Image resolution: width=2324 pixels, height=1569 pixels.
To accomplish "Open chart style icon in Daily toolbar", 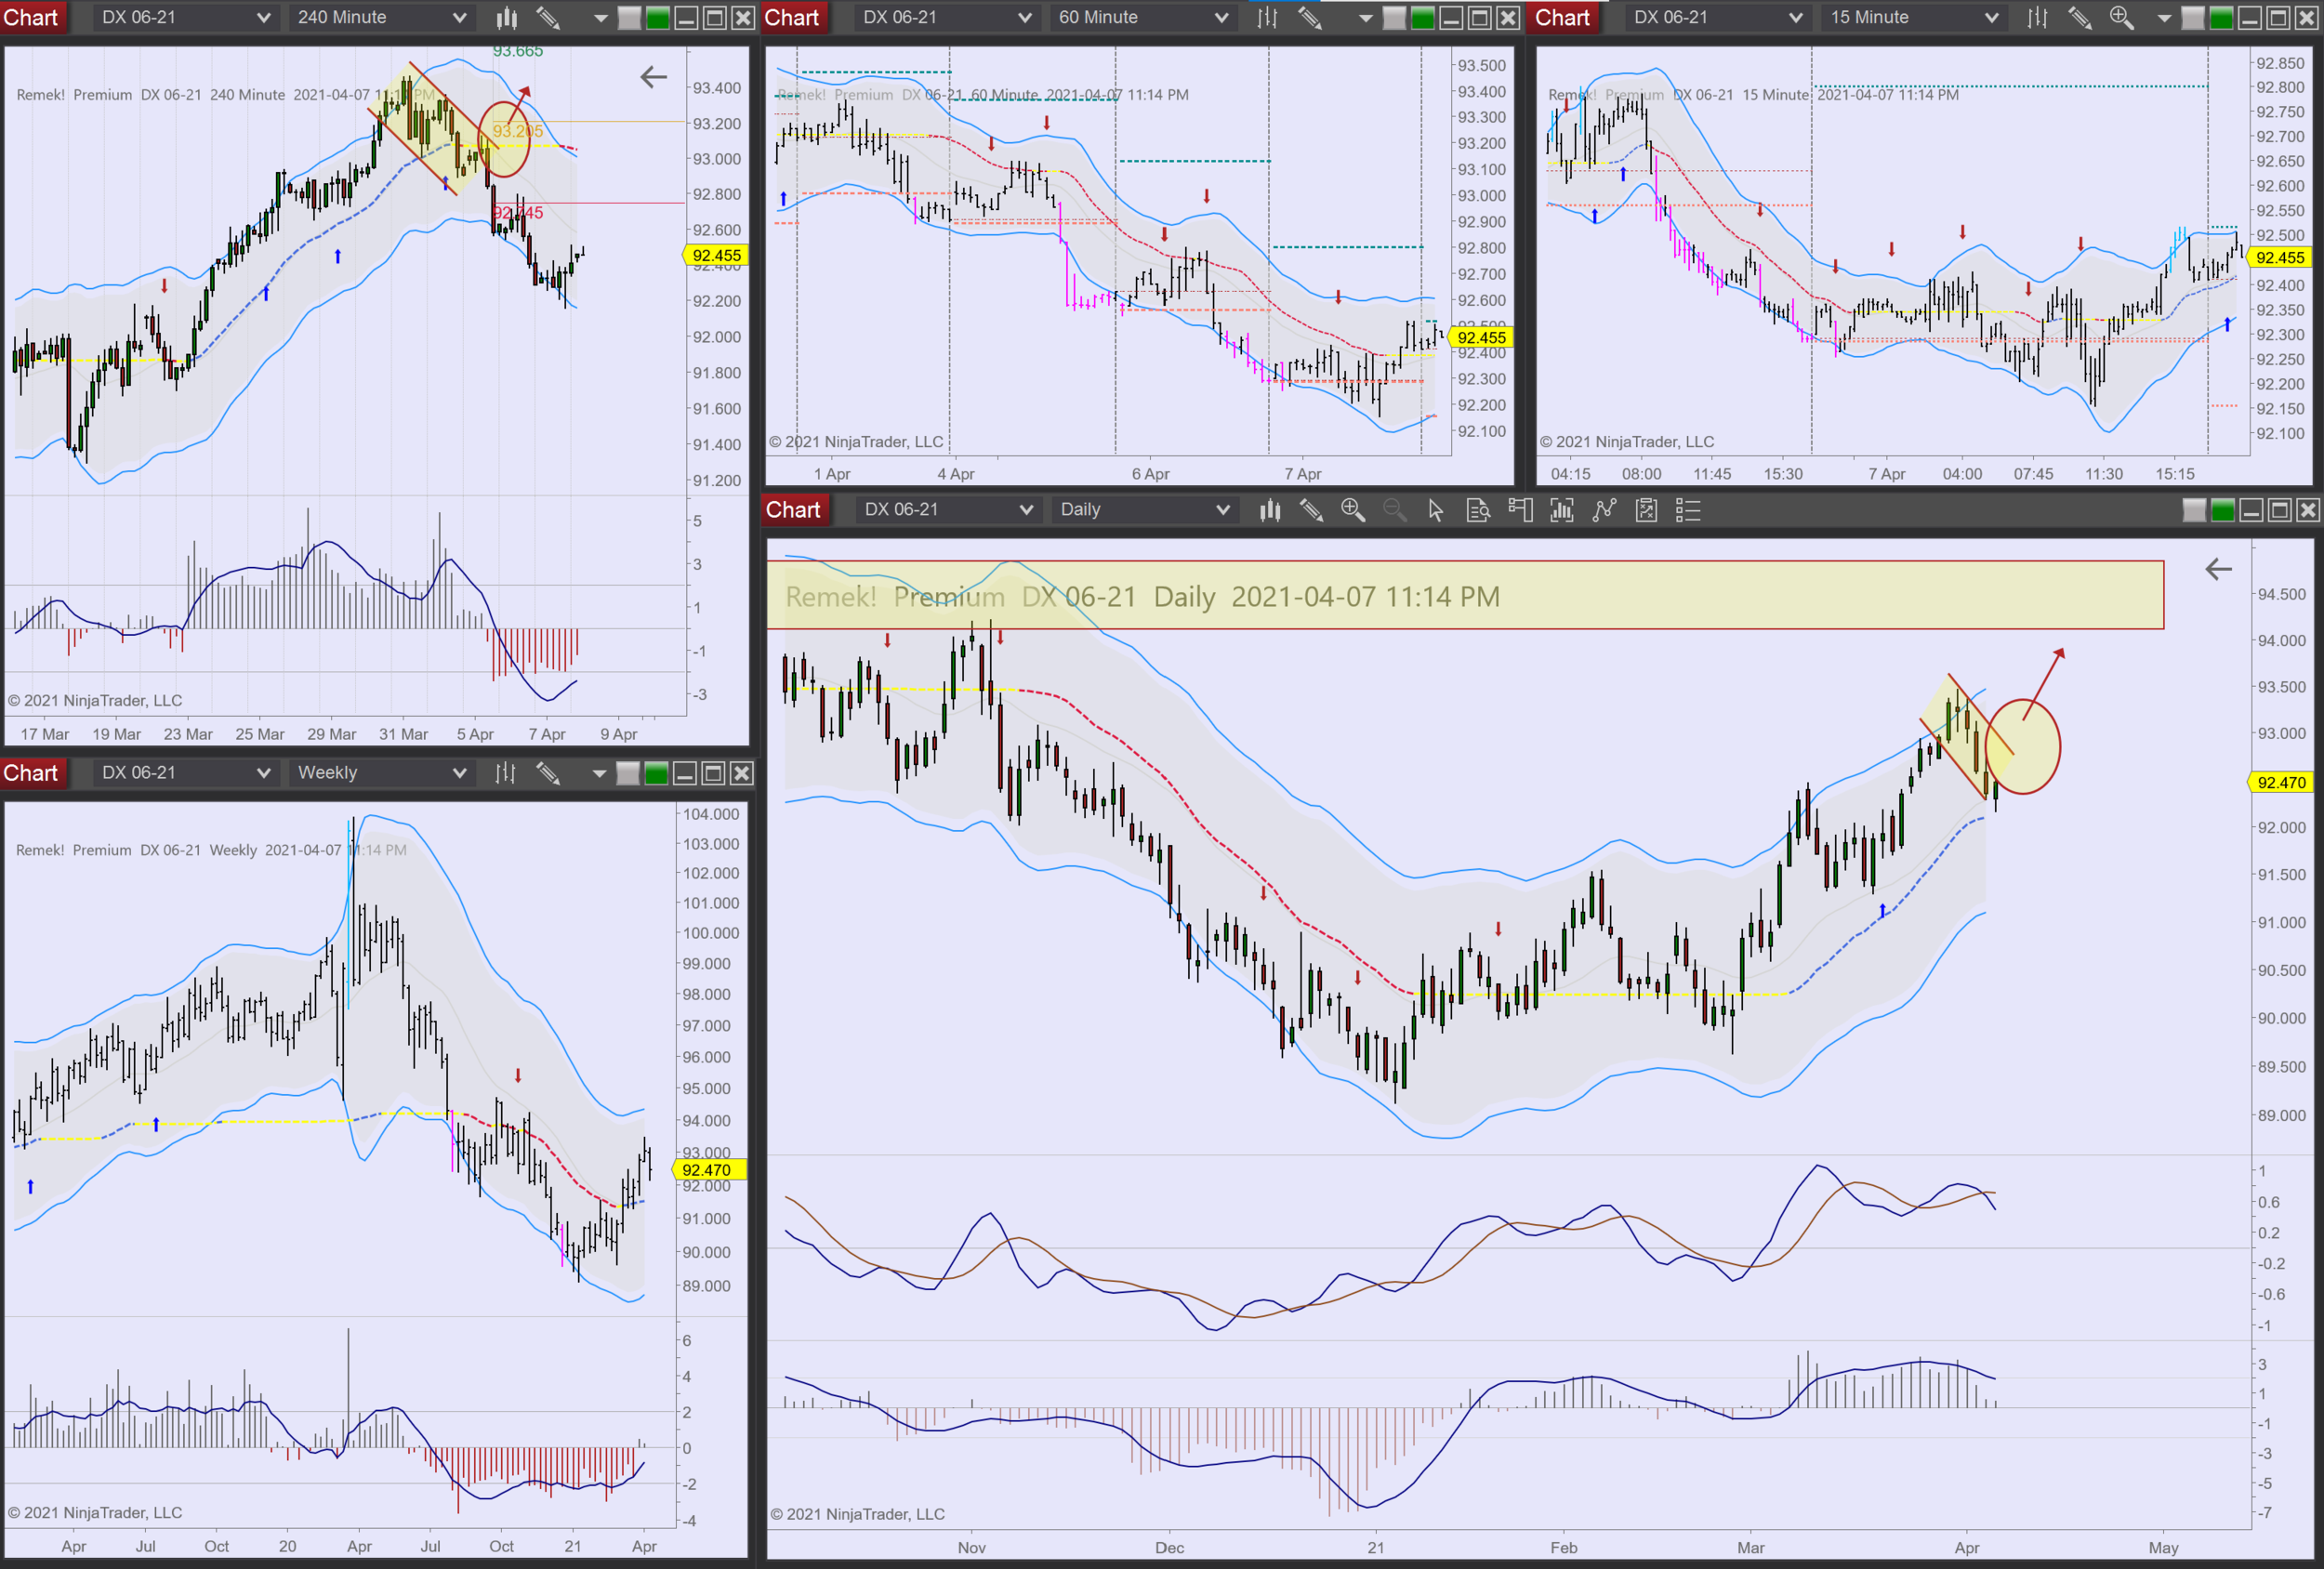I will pos(1270,510).
